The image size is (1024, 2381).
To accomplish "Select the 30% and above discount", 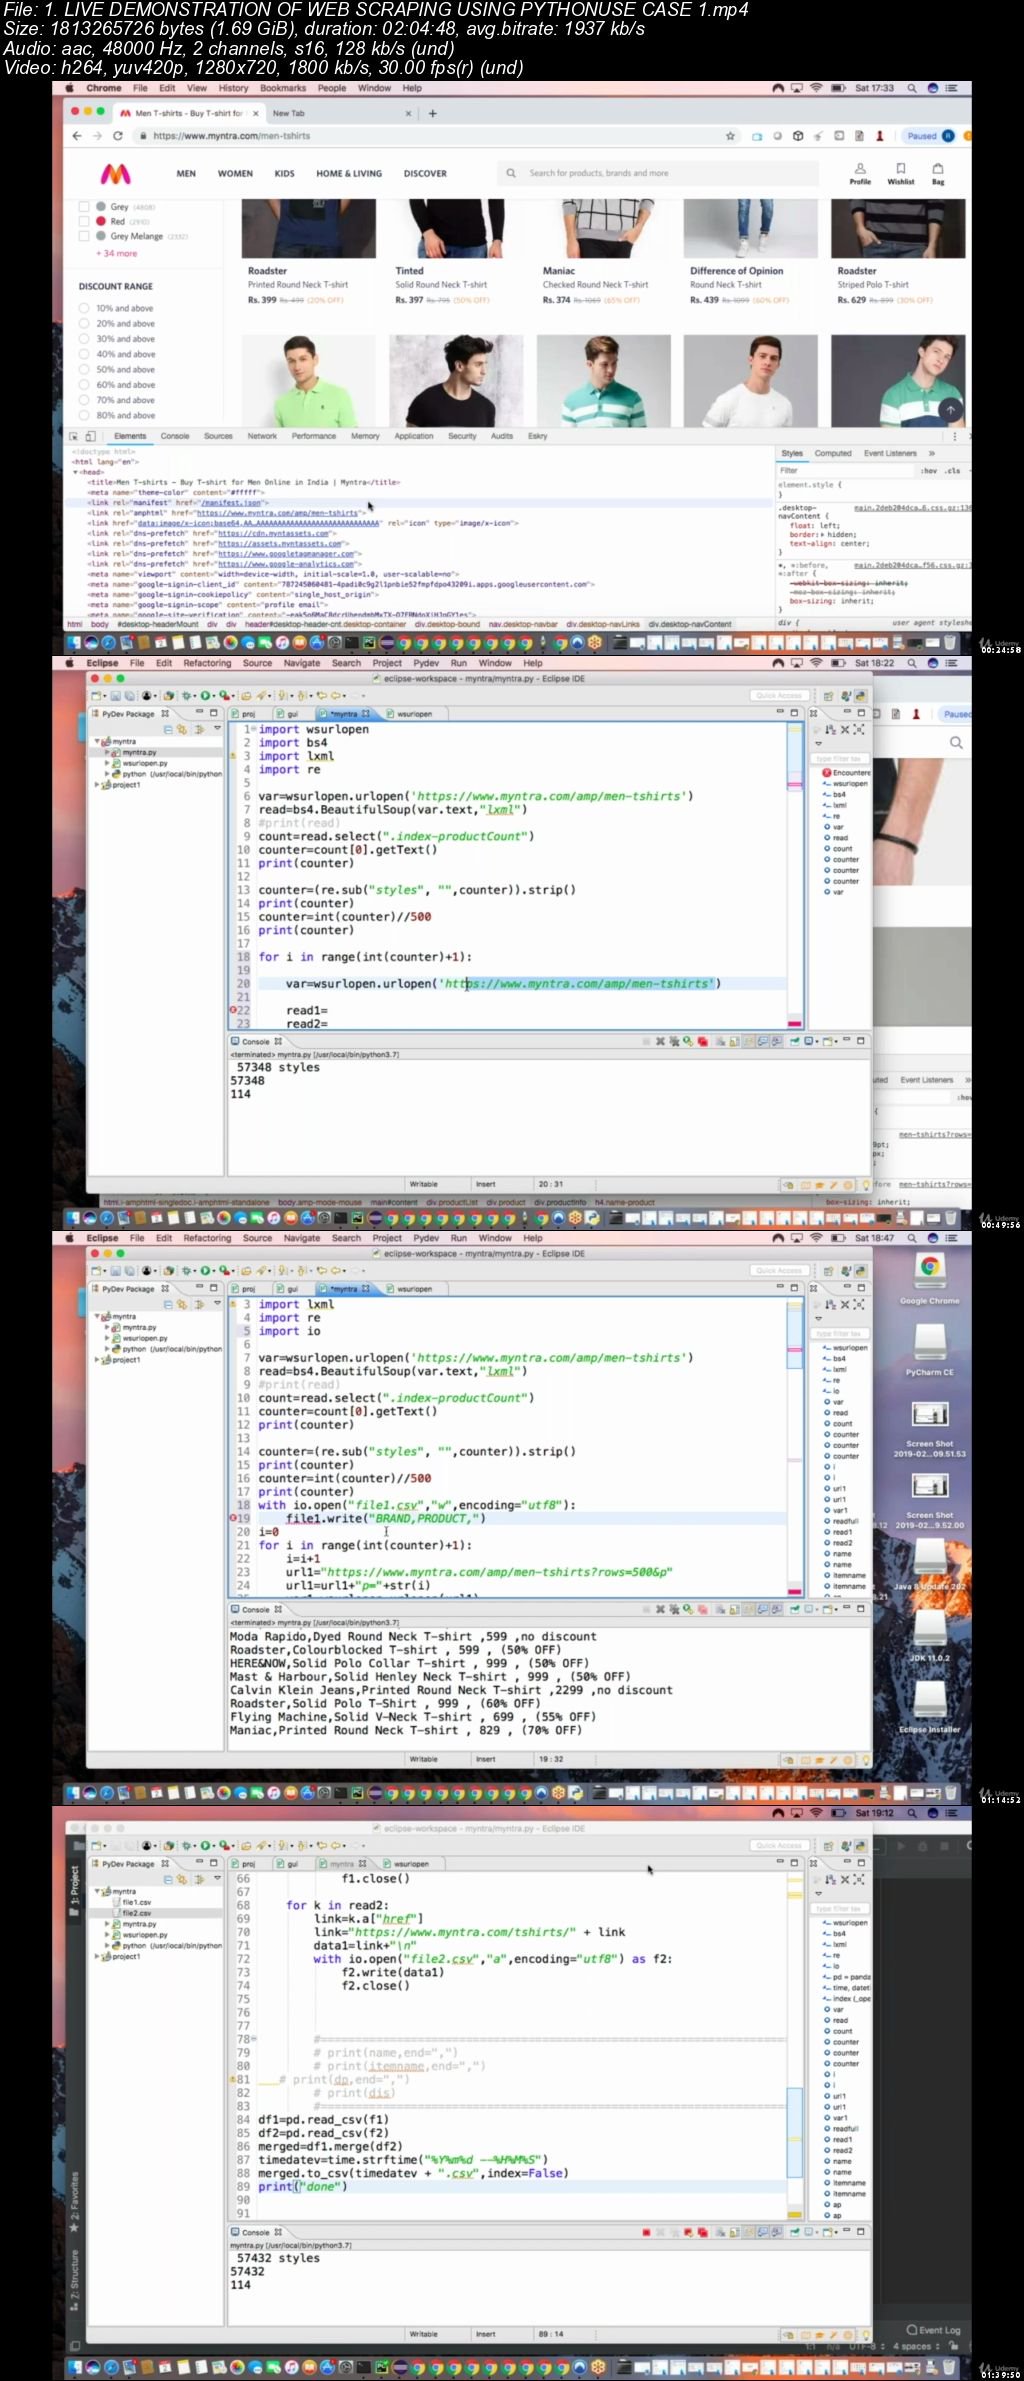I will click(x=85, y=339).
